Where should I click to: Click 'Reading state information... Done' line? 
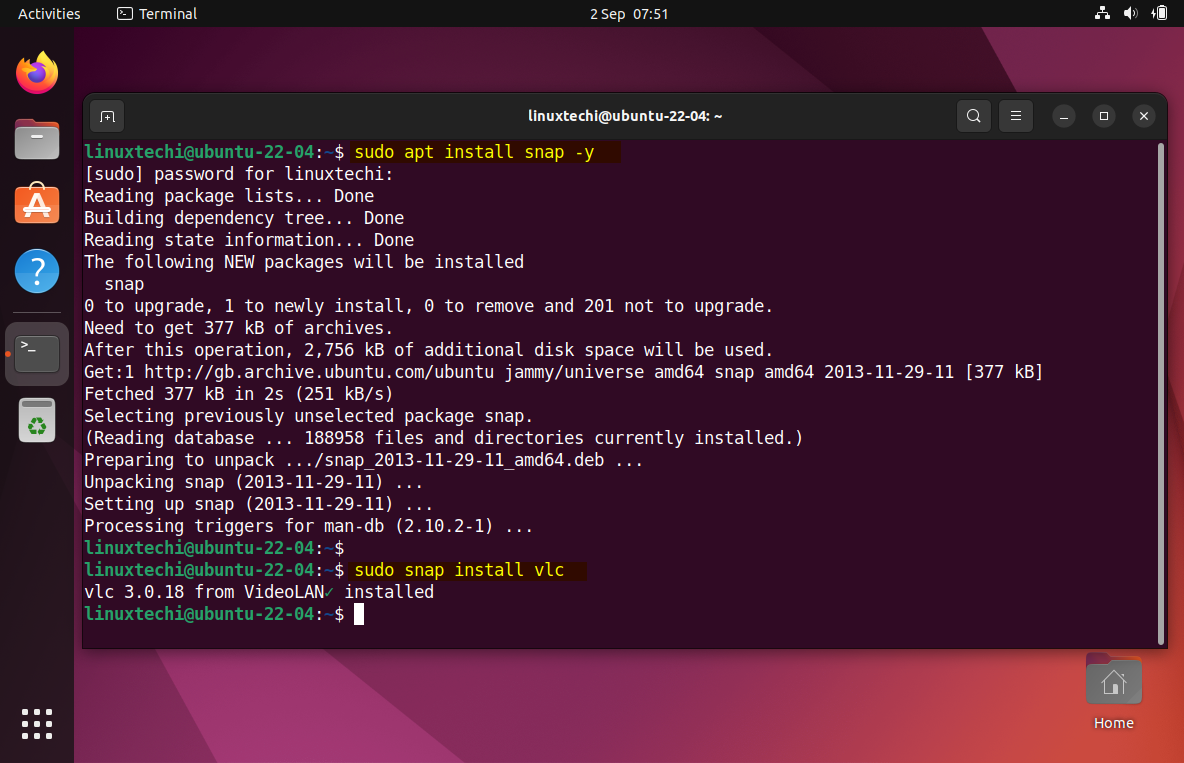249,239
